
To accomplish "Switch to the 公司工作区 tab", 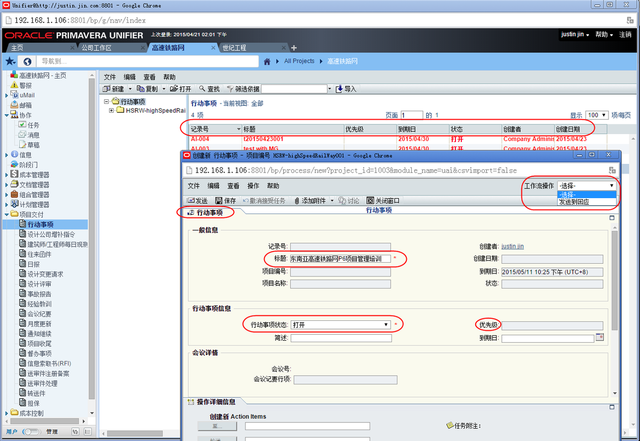I will 97,47.
